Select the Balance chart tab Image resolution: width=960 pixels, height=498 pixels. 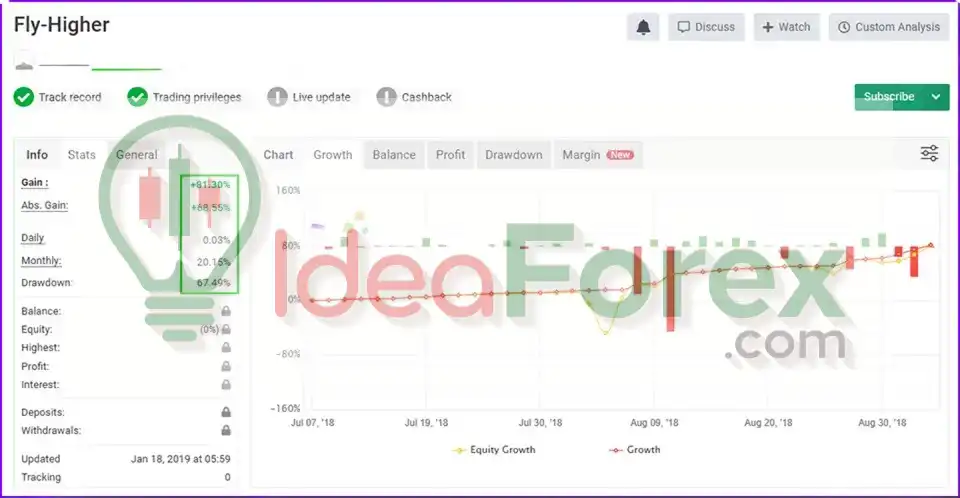pyautogui.click(x=394, y=155)
